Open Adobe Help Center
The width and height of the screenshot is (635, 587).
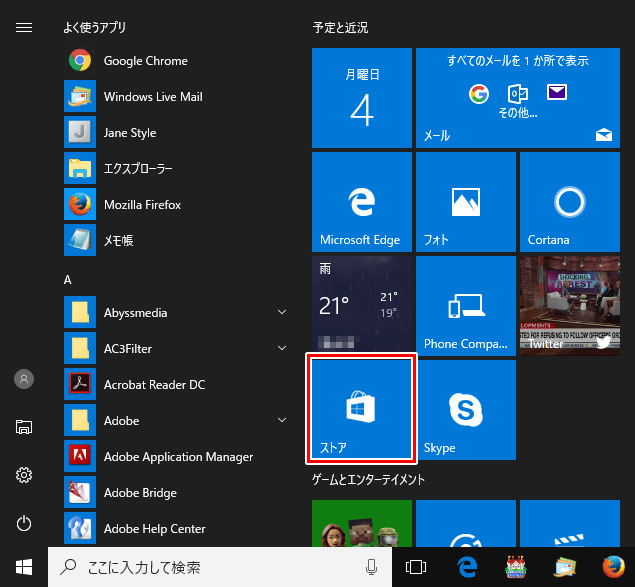(177, 528)
